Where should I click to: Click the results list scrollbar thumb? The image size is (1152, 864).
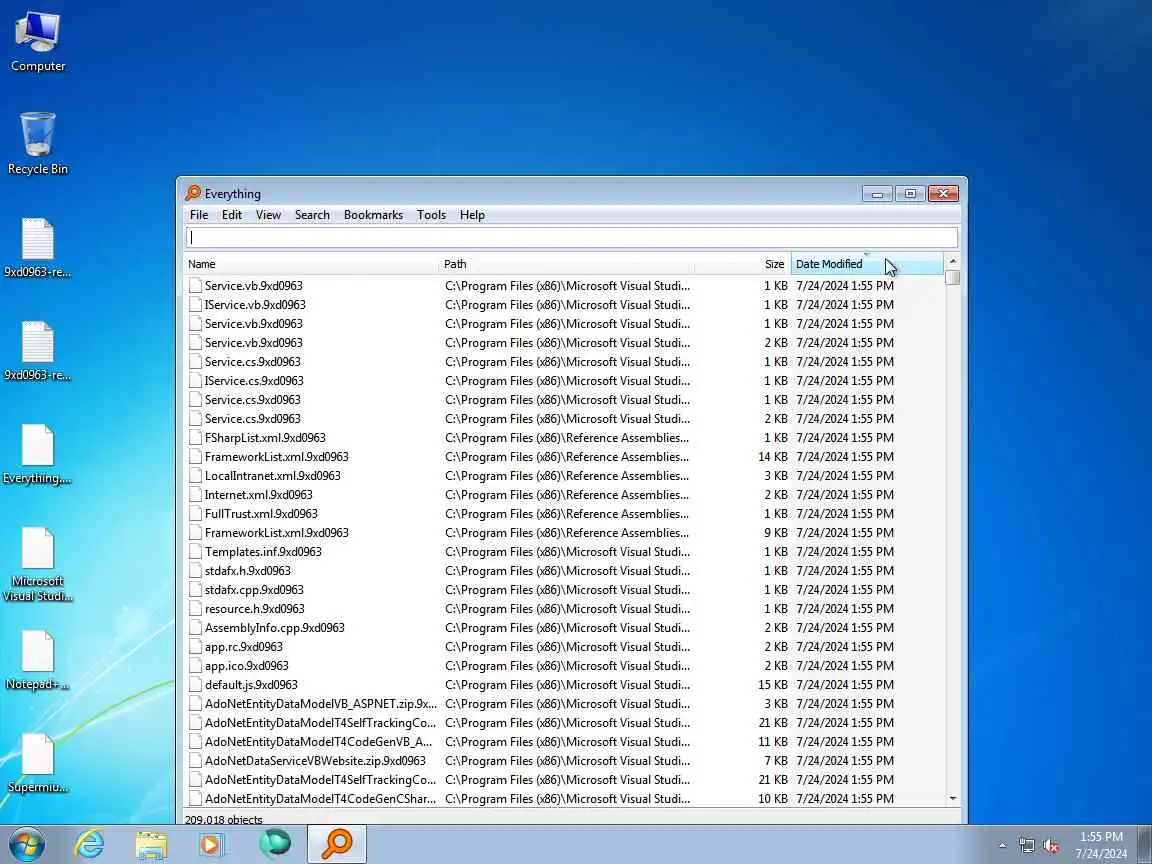[x=953, y=277]
